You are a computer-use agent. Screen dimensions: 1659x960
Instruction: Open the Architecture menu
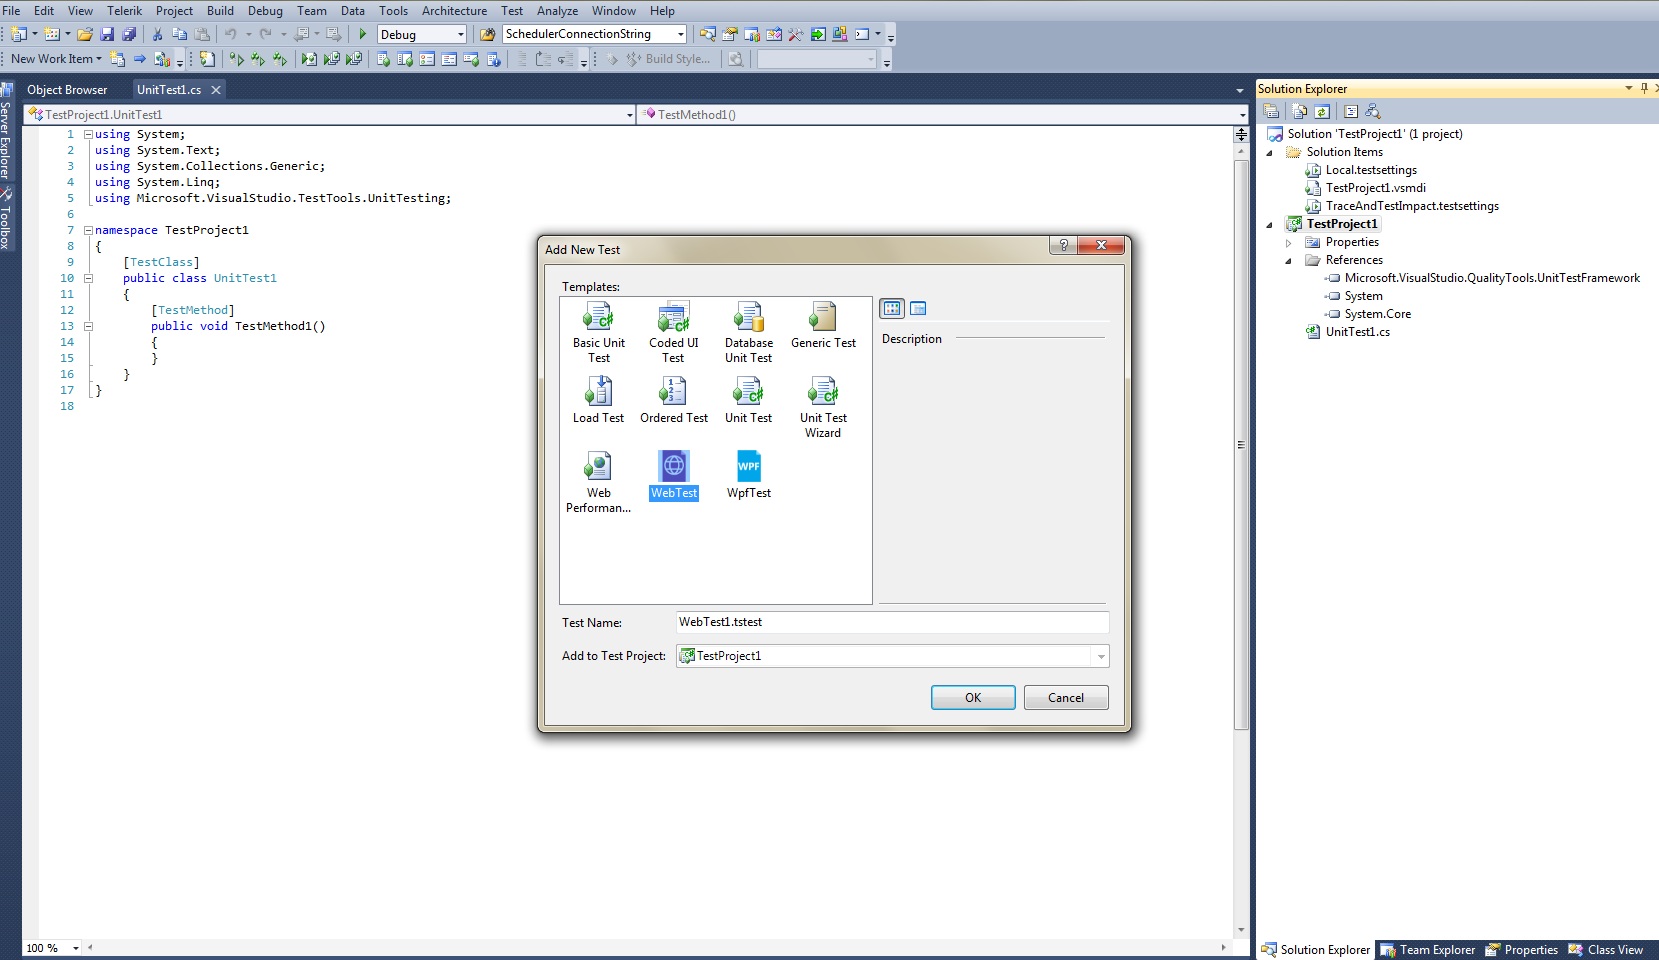coord(454,11)
